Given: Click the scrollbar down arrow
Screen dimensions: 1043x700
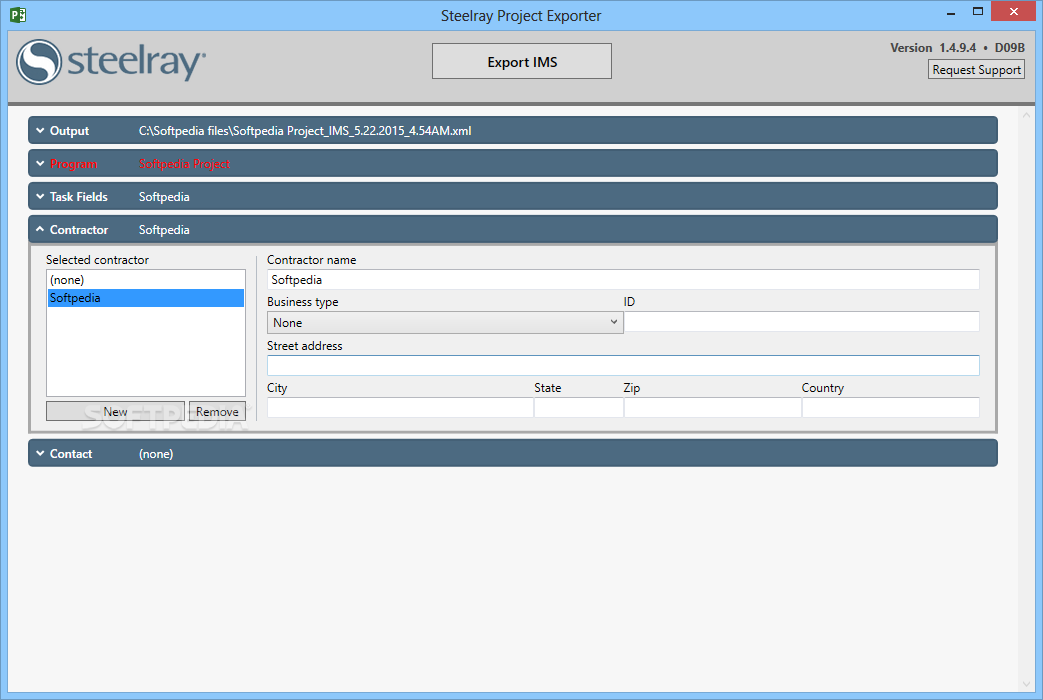Looking at the screenshot, I should click(x=1026, y=683).
